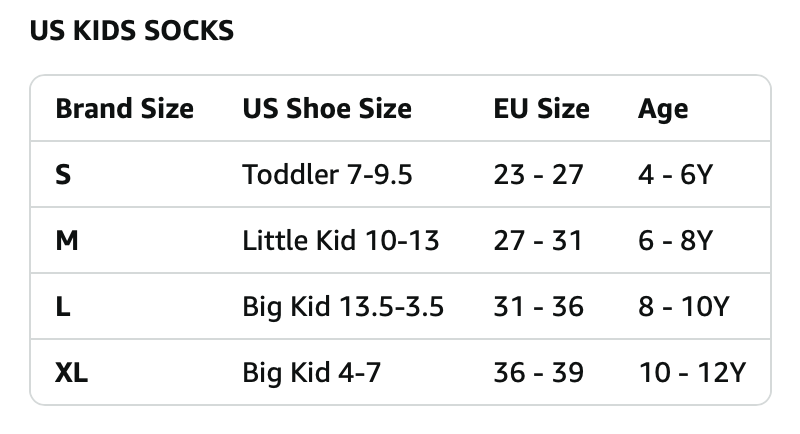Click the 6 - 8Y age cell
This screenshot has height=434, width=800.
pyautogui.click(x=675, y=241)
